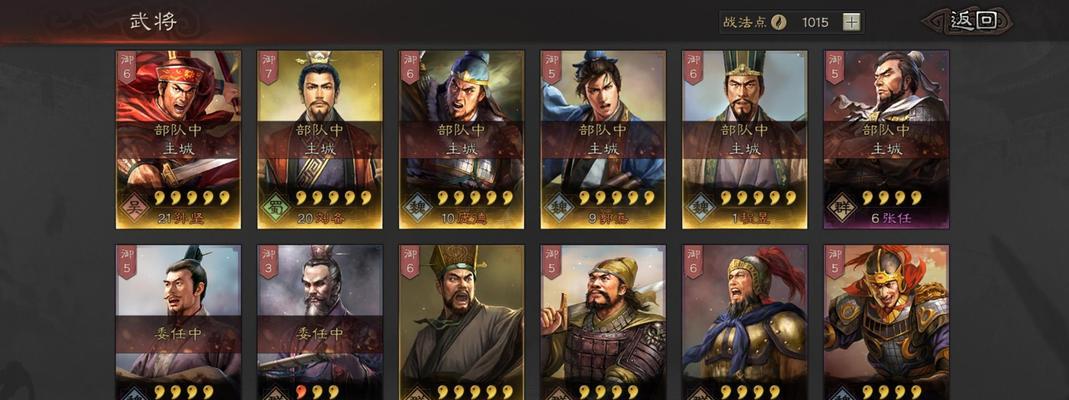Select the hero with red-plumed helmet

pos(744,322)
